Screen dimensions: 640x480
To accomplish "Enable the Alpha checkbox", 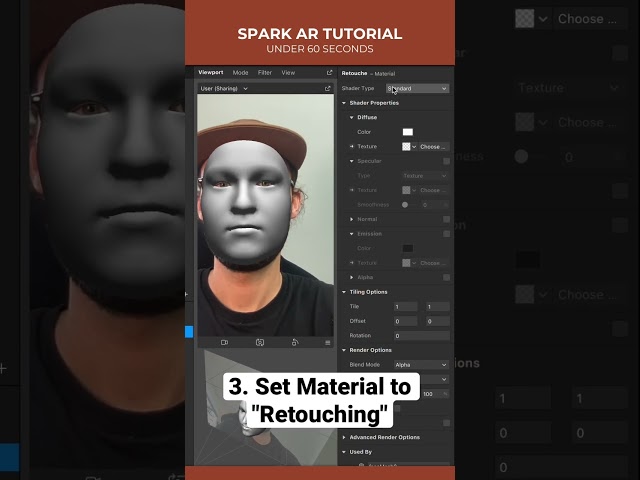I will point(447,278).
